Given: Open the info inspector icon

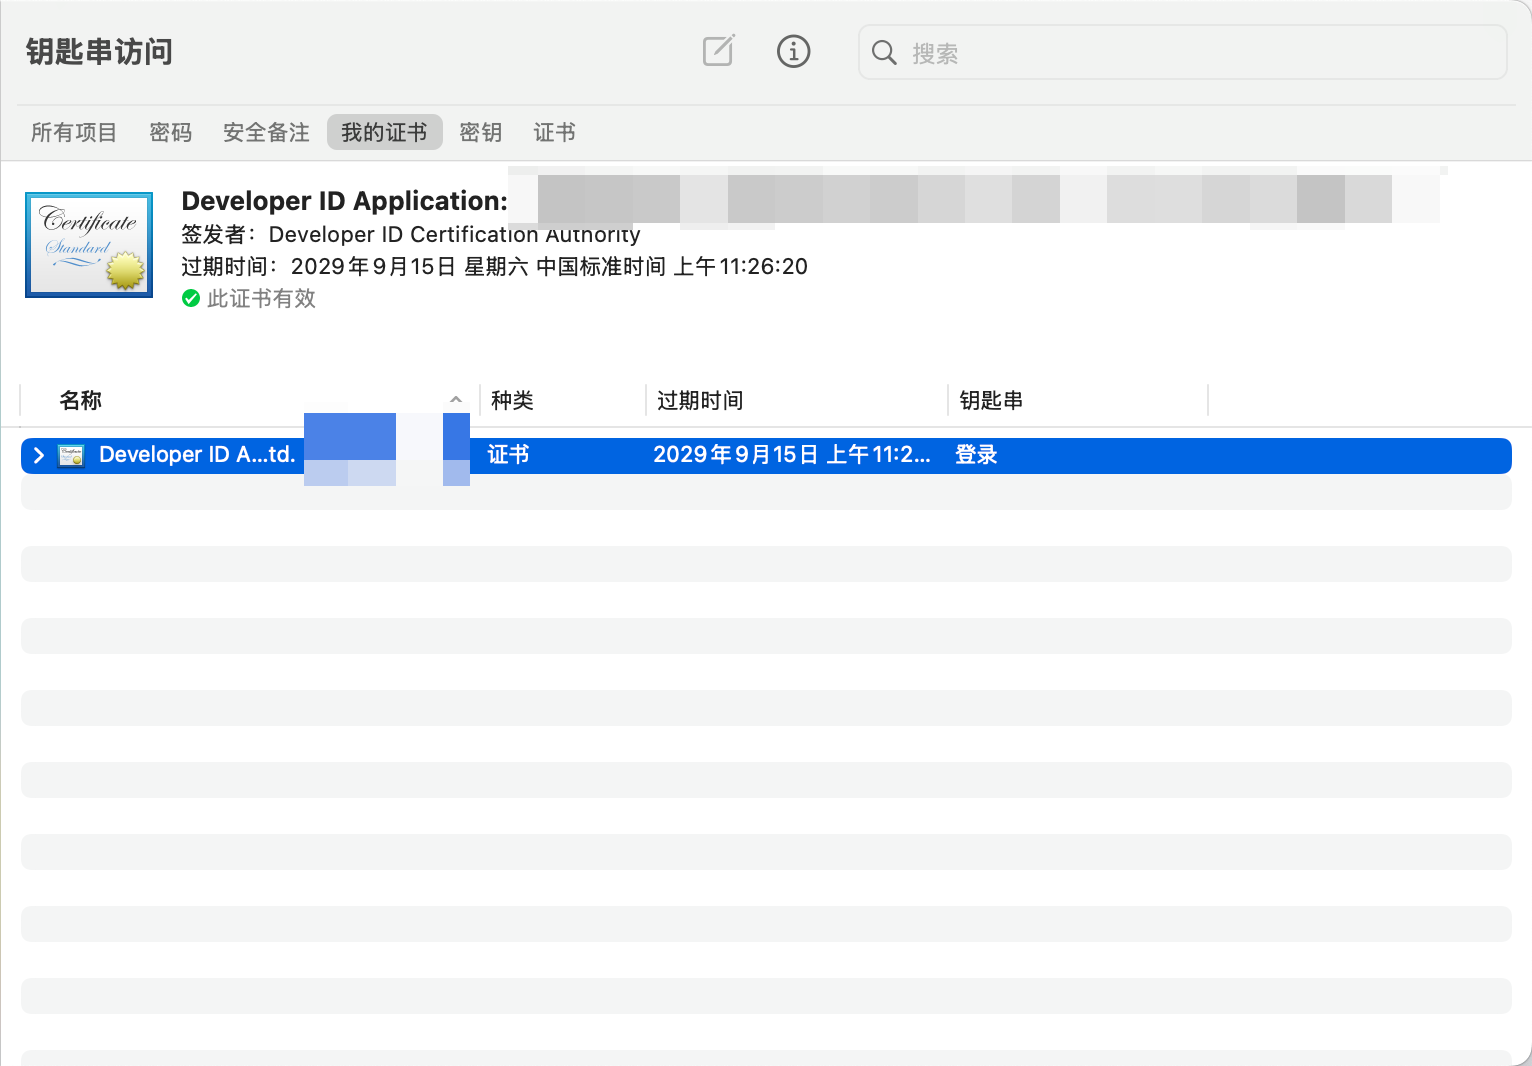Looking at the screenshot, I should (793, 51).
